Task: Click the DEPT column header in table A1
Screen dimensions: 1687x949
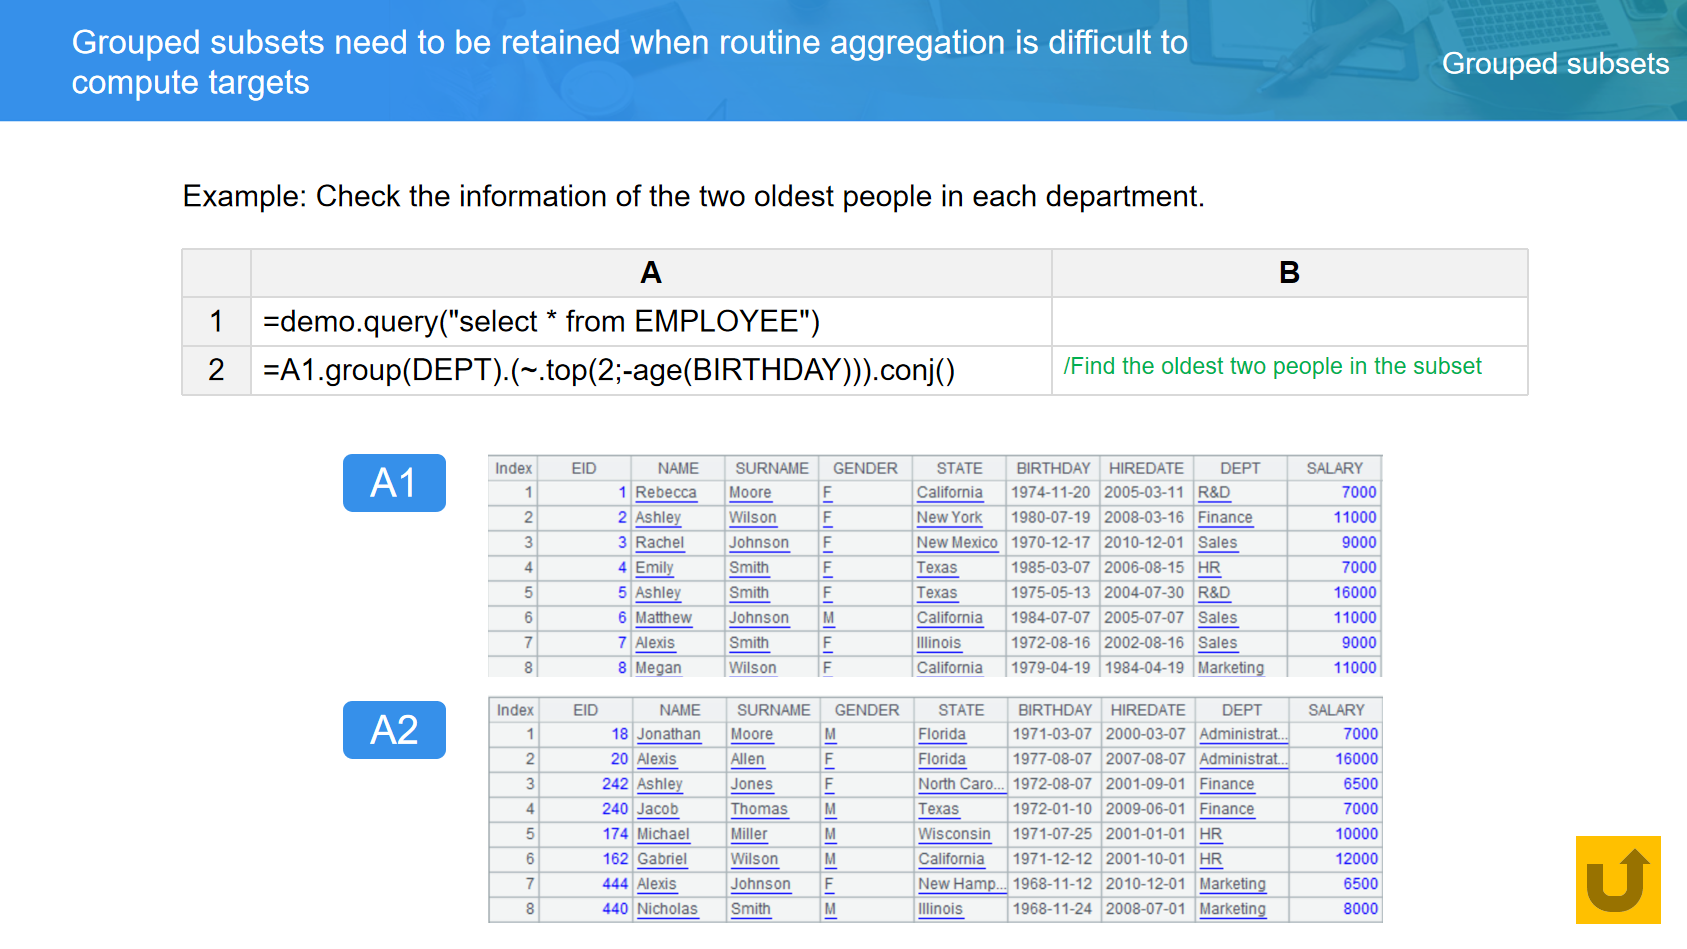Action: tap(1239, 468)
